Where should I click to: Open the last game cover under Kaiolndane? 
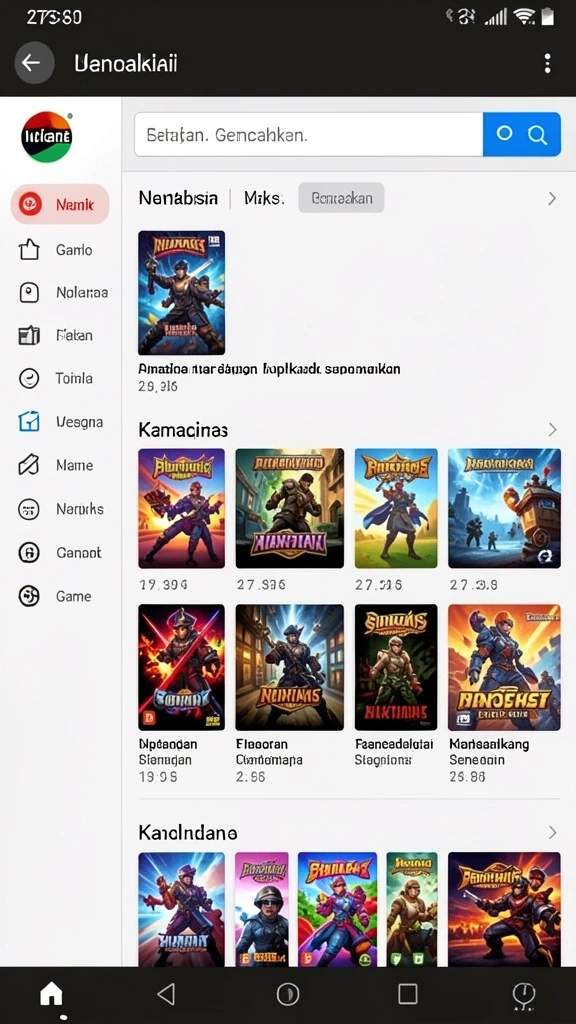click(x=504, y=909)
